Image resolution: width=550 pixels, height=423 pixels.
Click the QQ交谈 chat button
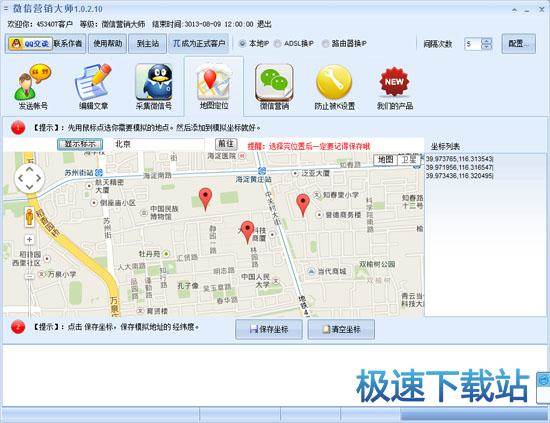coord(30,44)
